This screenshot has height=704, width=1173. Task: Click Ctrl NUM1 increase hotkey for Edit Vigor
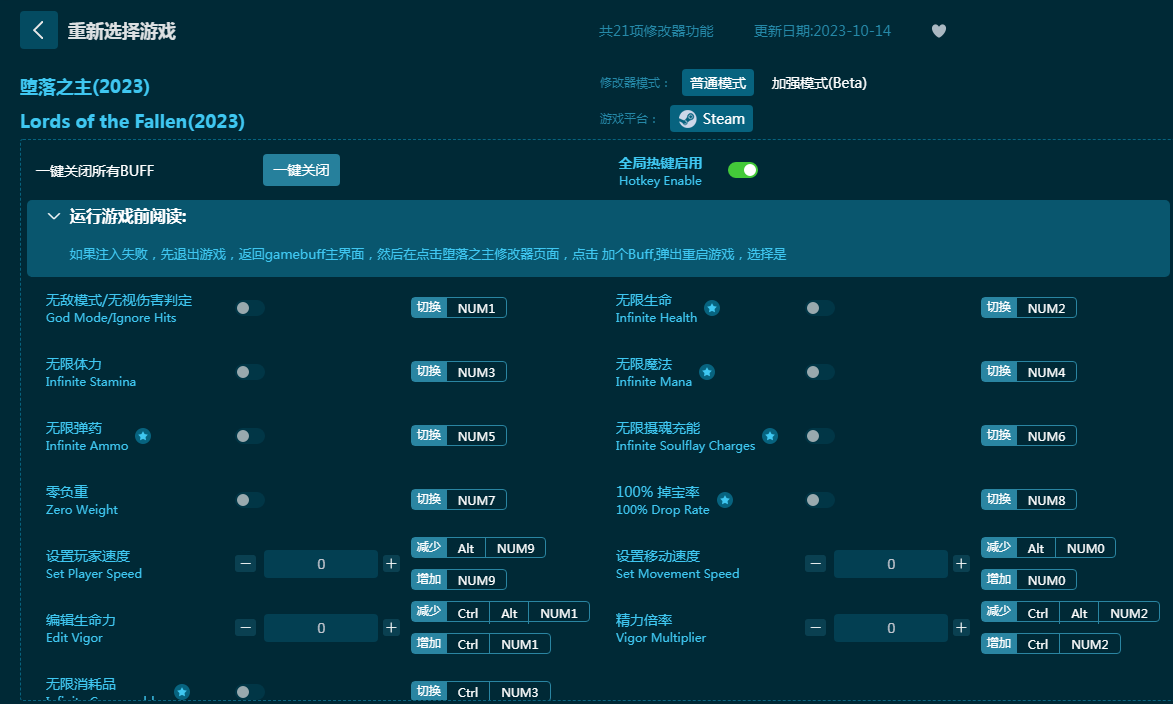pyautogui.click(x=481, y=644)
